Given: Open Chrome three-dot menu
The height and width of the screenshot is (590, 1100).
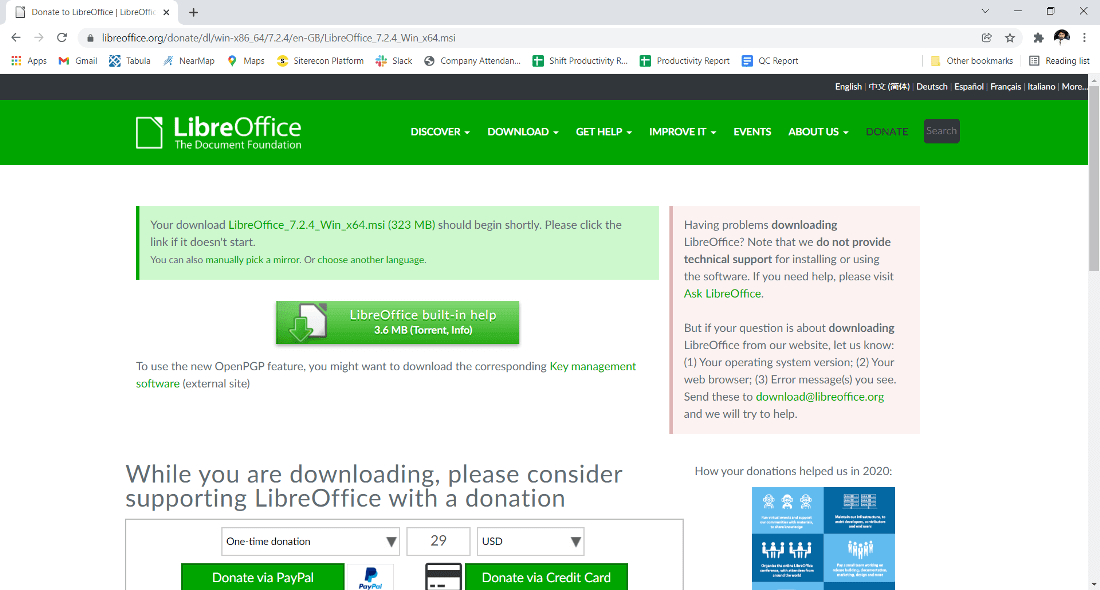Looking at the screenshot, I should coord(1085,38).
